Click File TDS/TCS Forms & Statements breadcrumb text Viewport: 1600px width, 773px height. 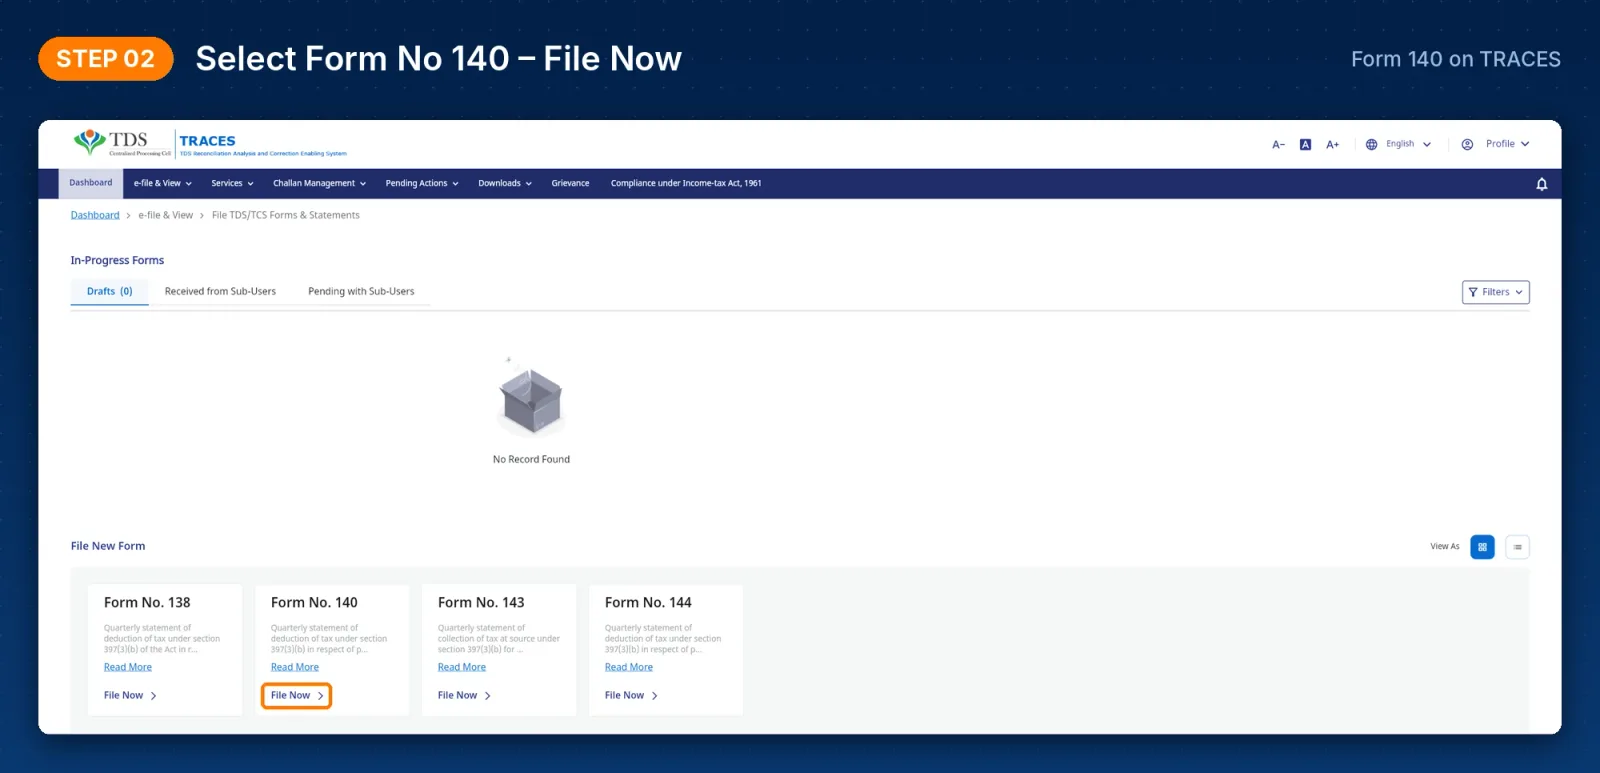(x=286, y=215)
